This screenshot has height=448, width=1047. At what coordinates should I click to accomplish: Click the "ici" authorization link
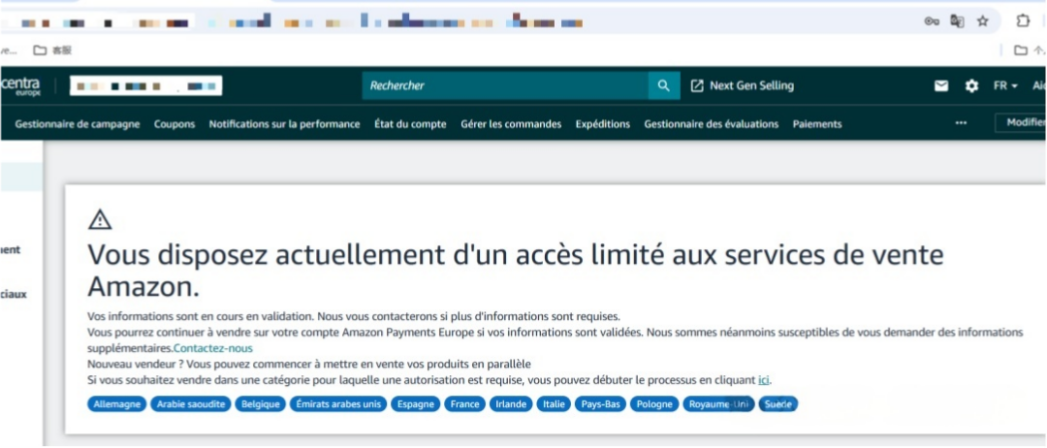[764, 380]
